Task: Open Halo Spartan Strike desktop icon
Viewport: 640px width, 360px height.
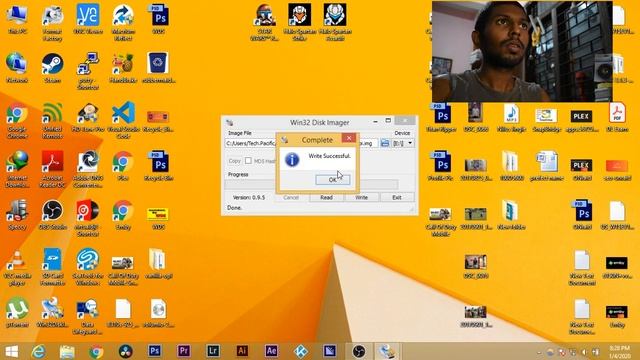Action: coord(300,22)
